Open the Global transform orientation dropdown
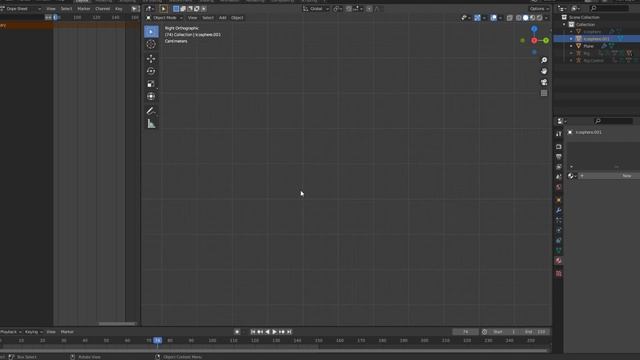Screen dimensions: 640x360 [316, 9]
